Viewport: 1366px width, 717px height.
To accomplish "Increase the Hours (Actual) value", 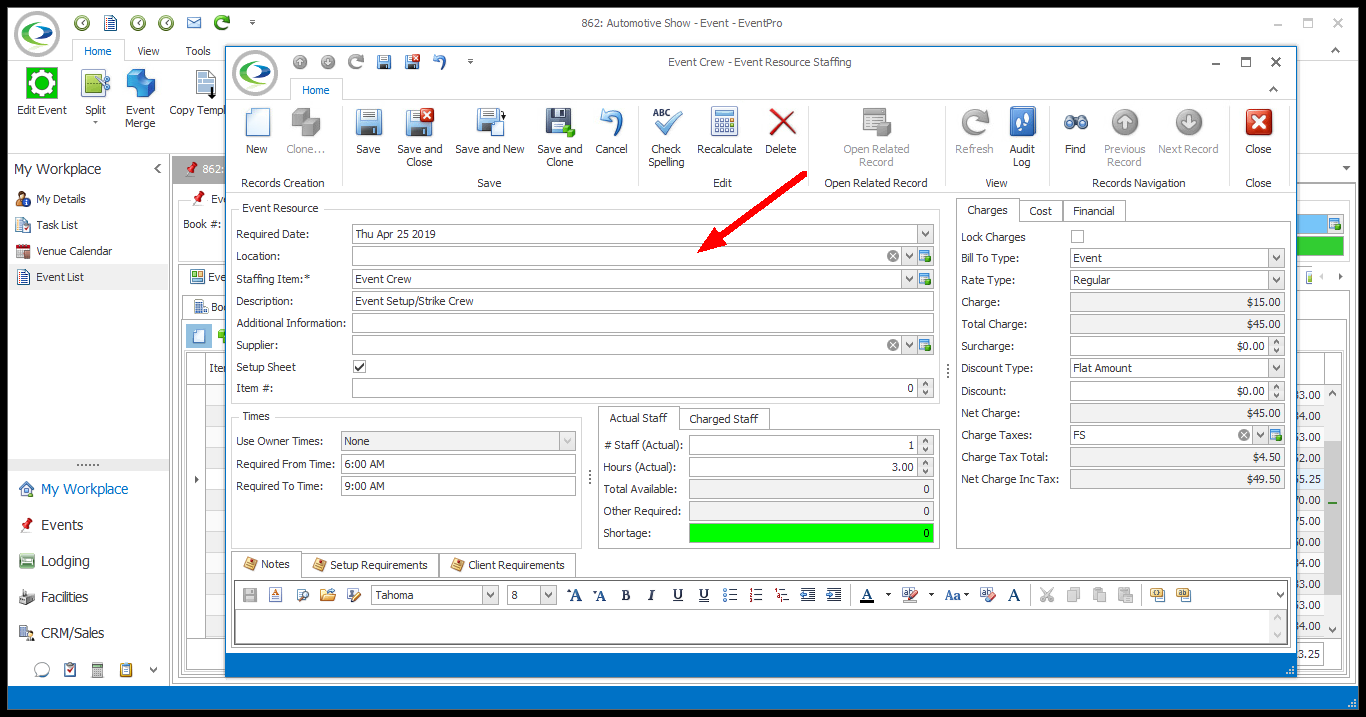I will pos(926,463).
